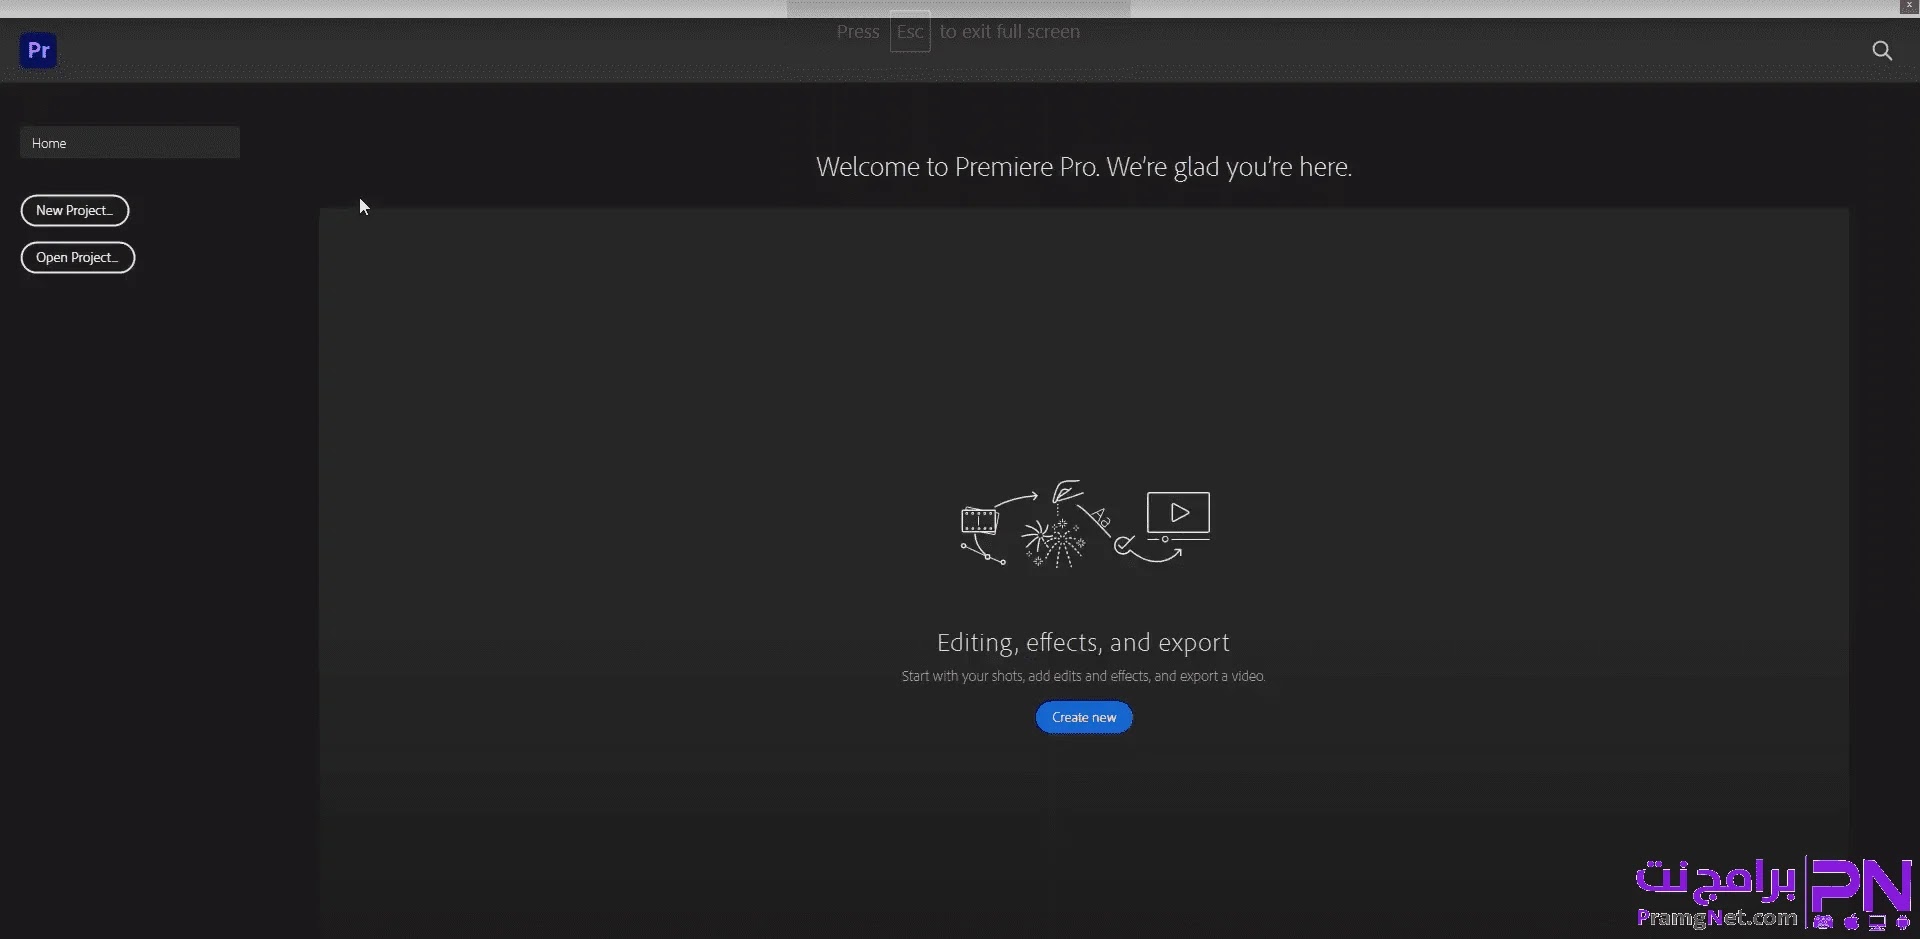Image resolution: width=1920 pixels, height=939 pixels.
Task: Click the Open Project button
Action: (78, 257)
